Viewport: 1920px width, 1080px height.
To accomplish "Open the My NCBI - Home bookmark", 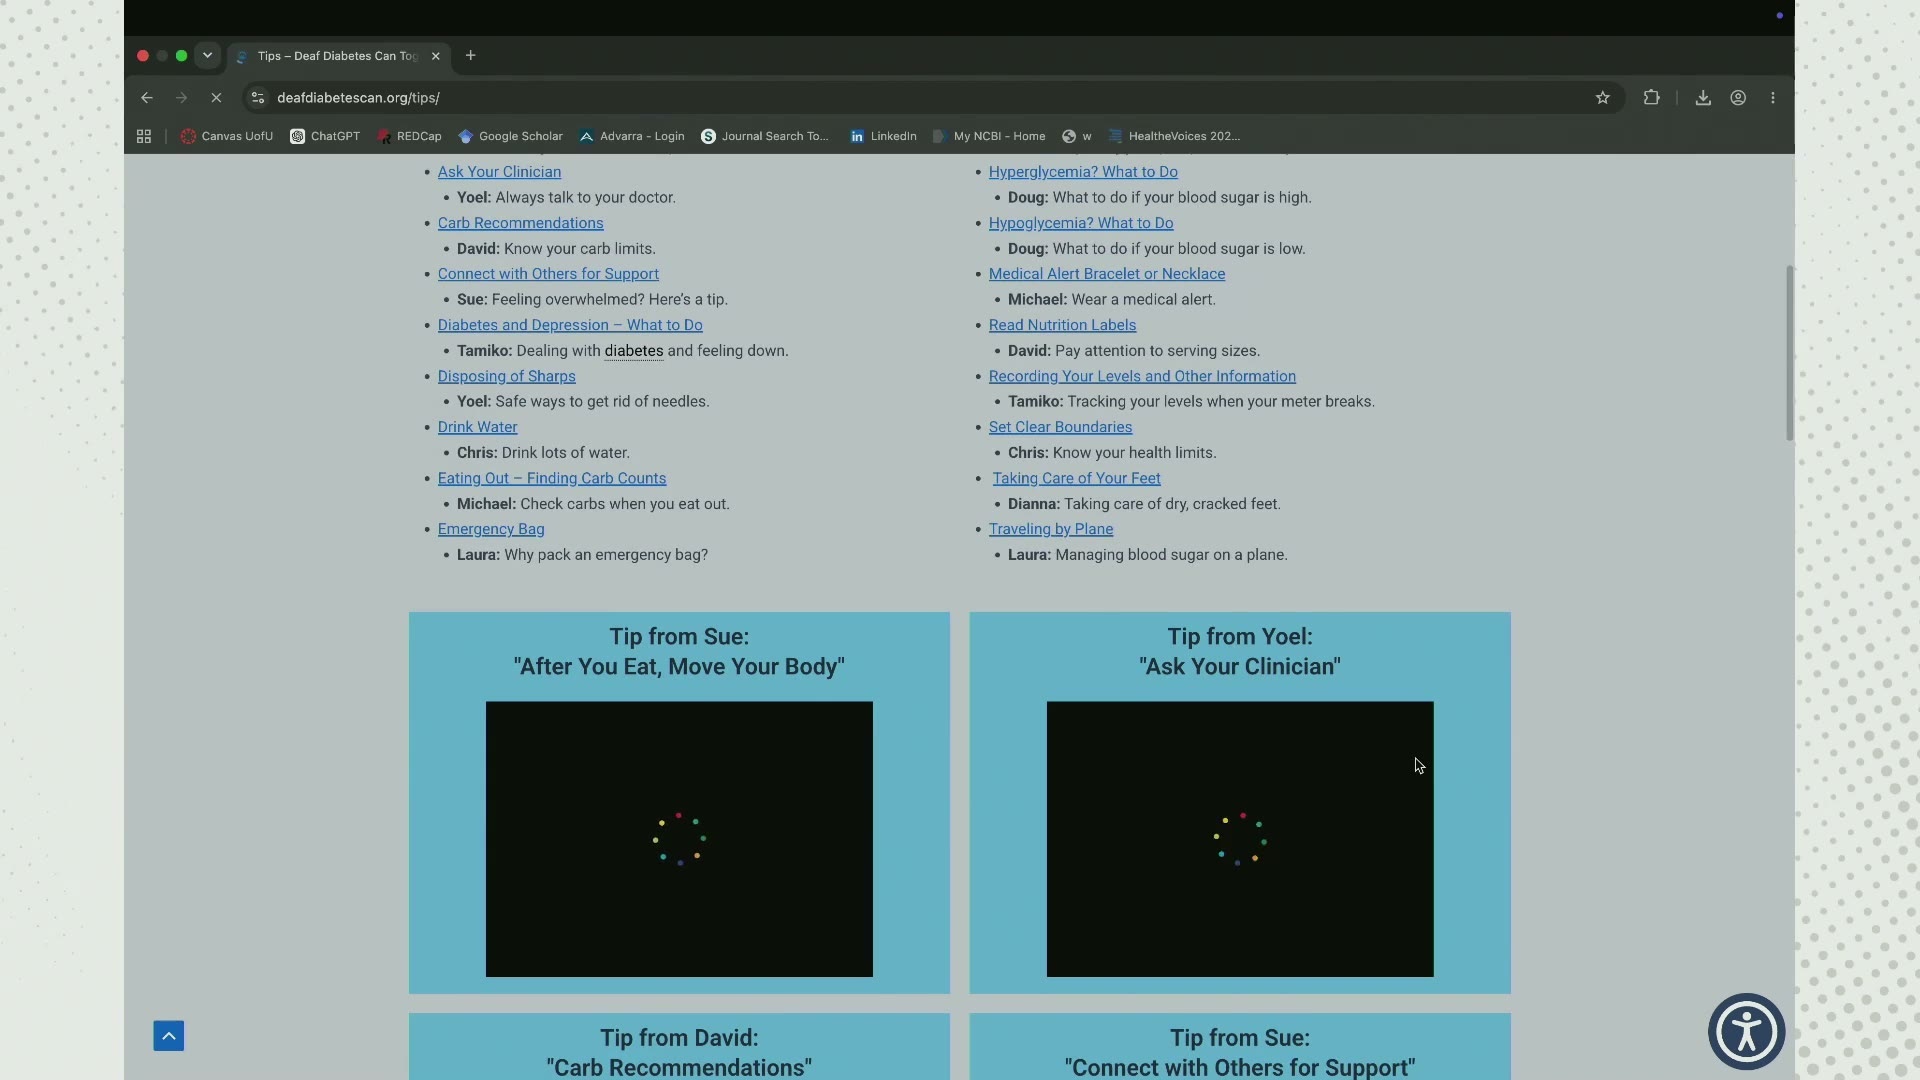I will click(x=988, y=136).
